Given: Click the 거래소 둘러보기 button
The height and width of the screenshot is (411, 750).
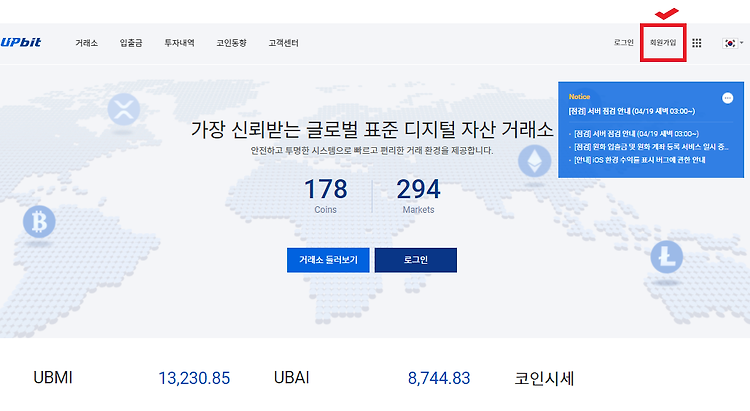Looking at the screenshot, I should 328,260.
